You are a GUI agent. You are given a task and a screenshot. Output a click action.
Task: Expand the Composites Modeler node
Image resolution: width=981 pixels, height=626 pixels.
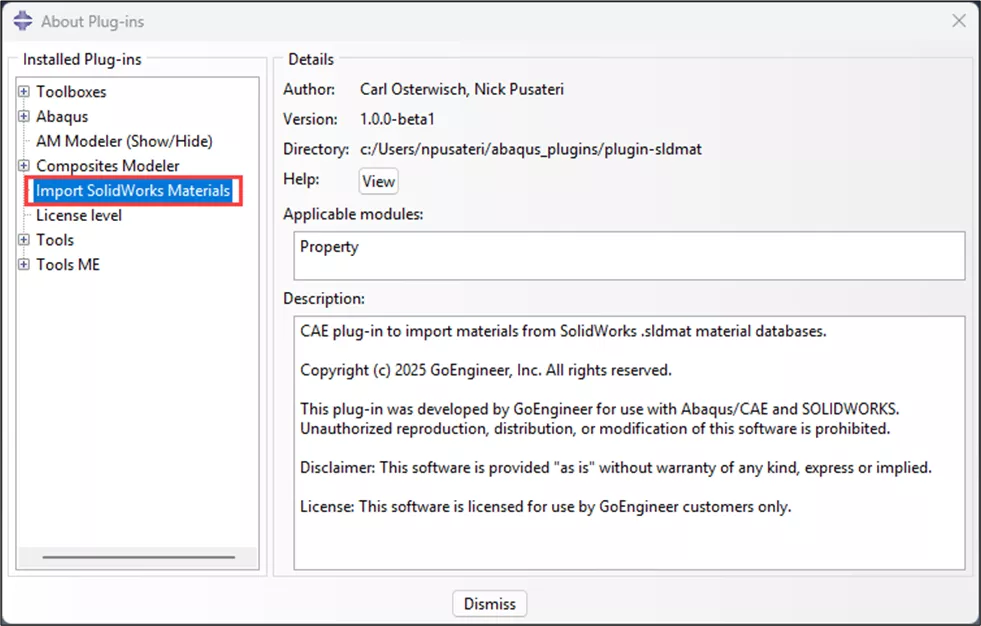pyautogui.click(x=23, y=165)
